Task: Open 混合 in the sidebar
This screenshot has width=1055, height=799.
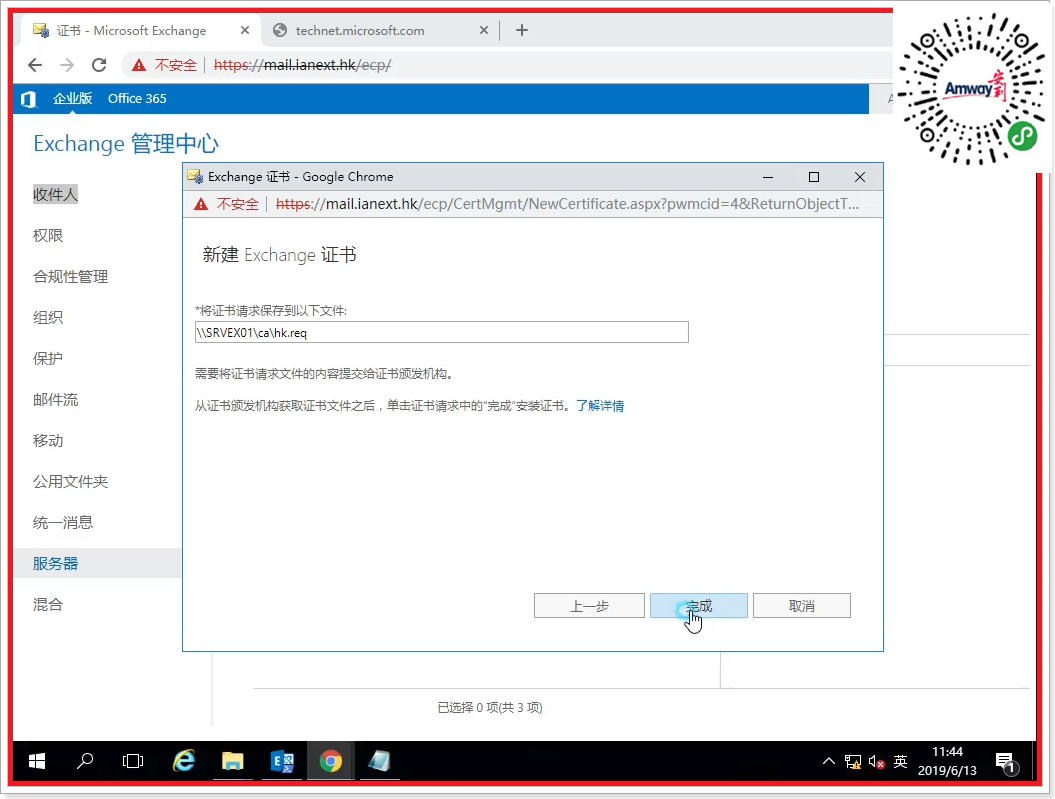Action: (x=48, y=605)
